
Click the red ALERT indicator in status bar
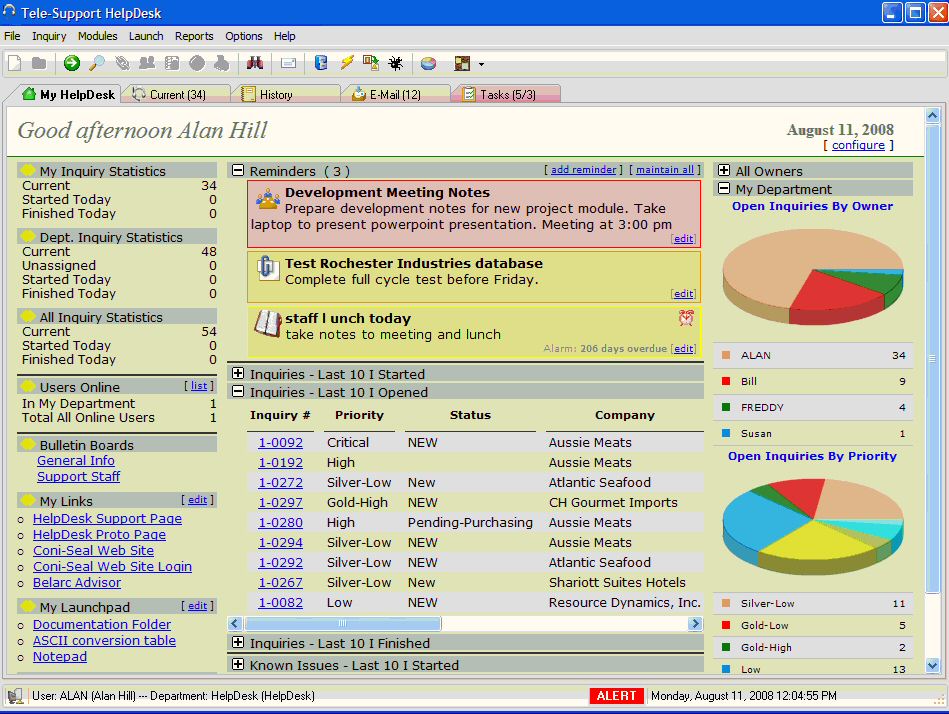616,696
